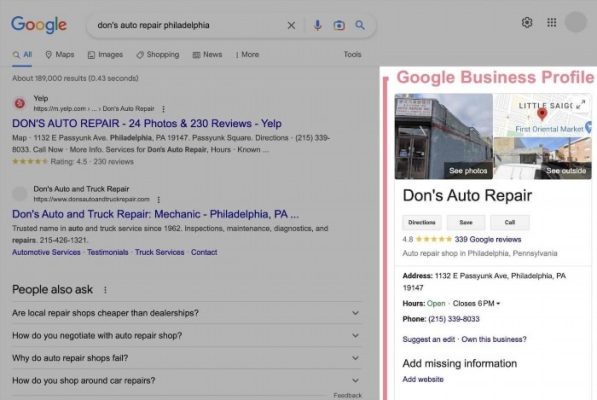Click the Don's Auto Repair profile title
597x400 pixels.
(467, 196)
